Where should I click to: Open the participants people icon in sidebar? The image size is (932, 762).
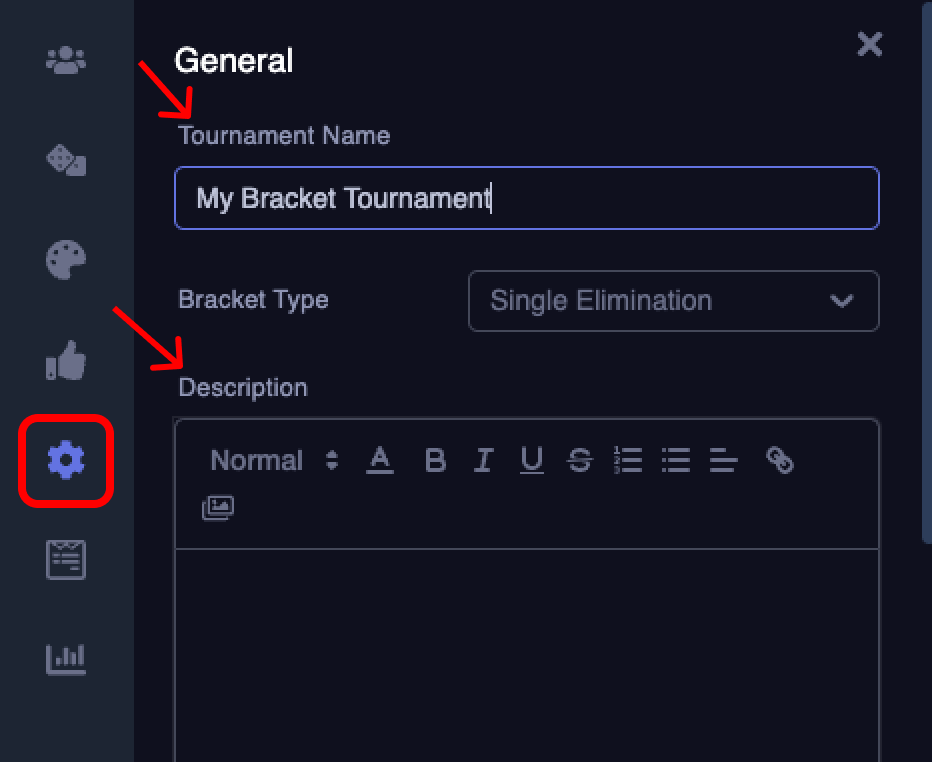[x=66, y=60]
